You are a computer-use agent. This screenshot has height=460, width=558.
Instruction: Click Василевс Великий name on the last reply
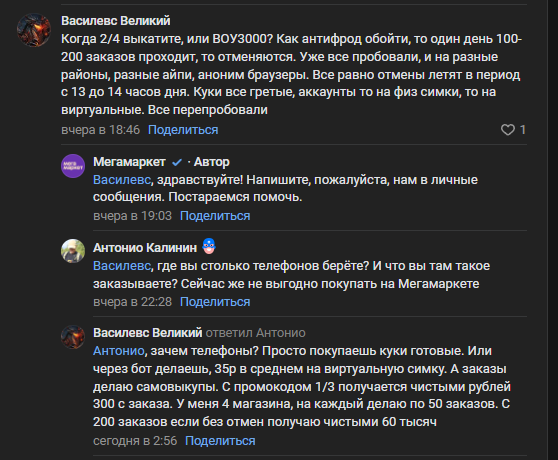(148, 333)
